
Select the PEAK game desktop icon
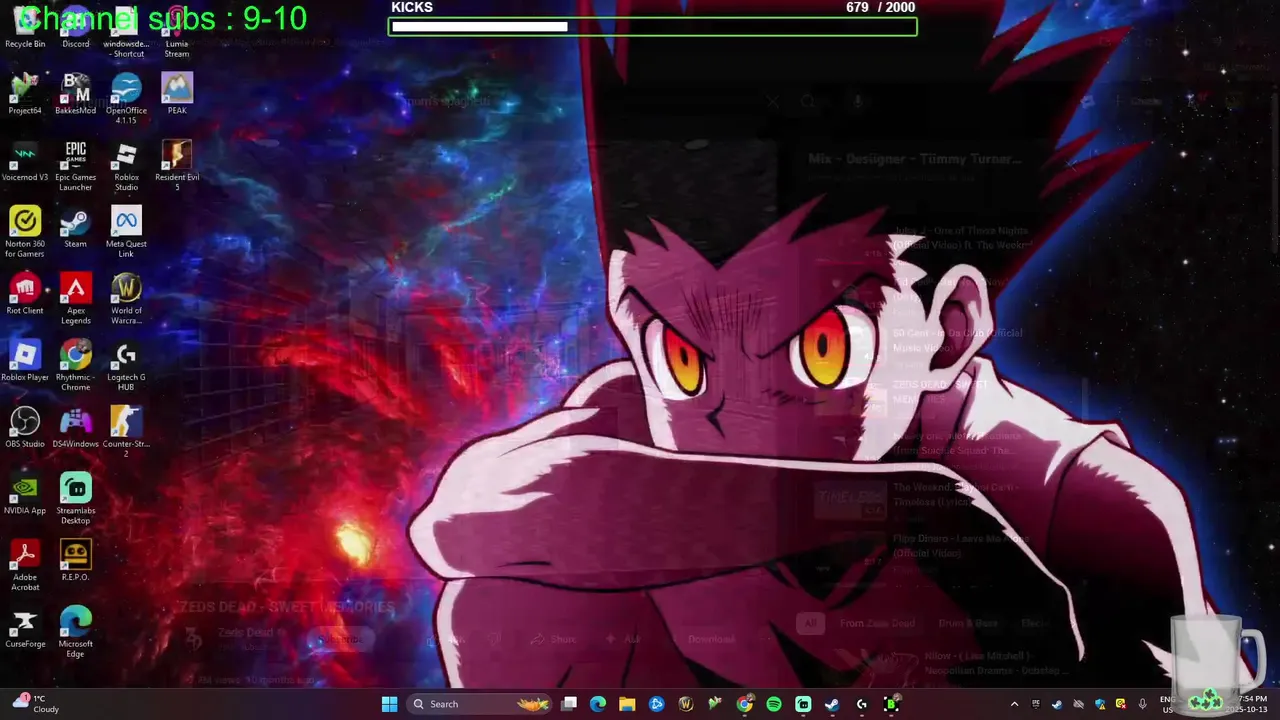coord(177,94)
